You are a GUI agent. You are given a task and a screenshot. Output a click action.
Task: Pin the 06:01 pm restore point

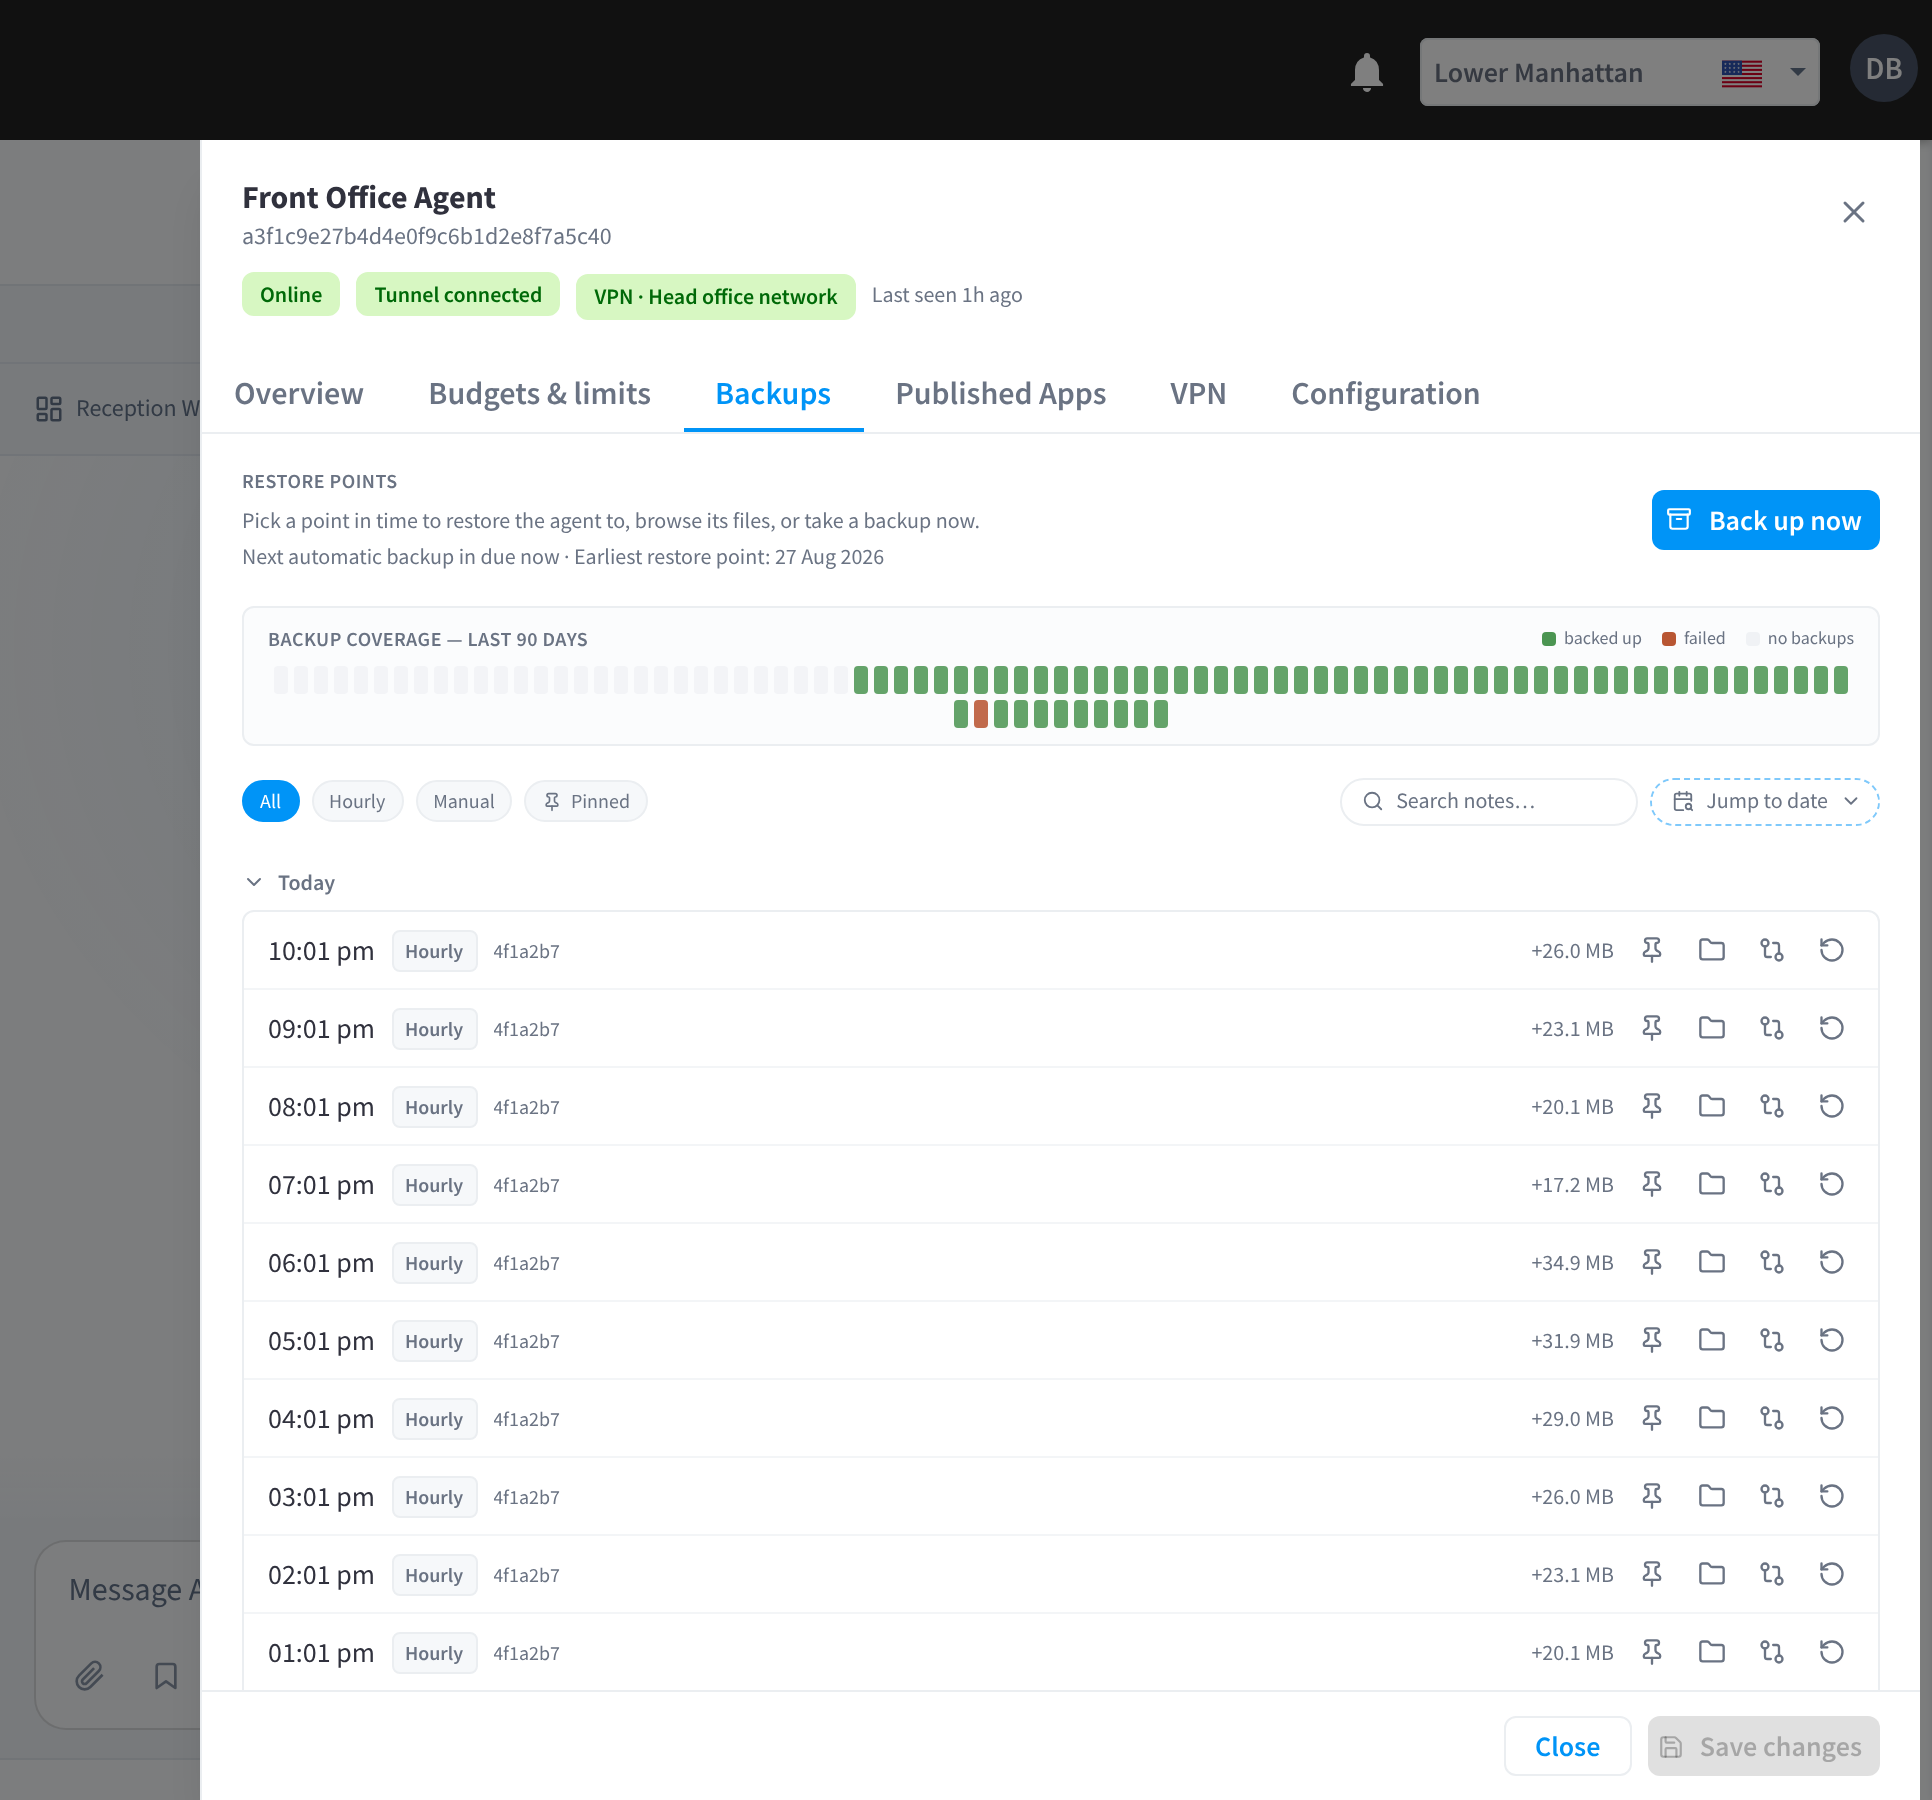[1652, 1262]
